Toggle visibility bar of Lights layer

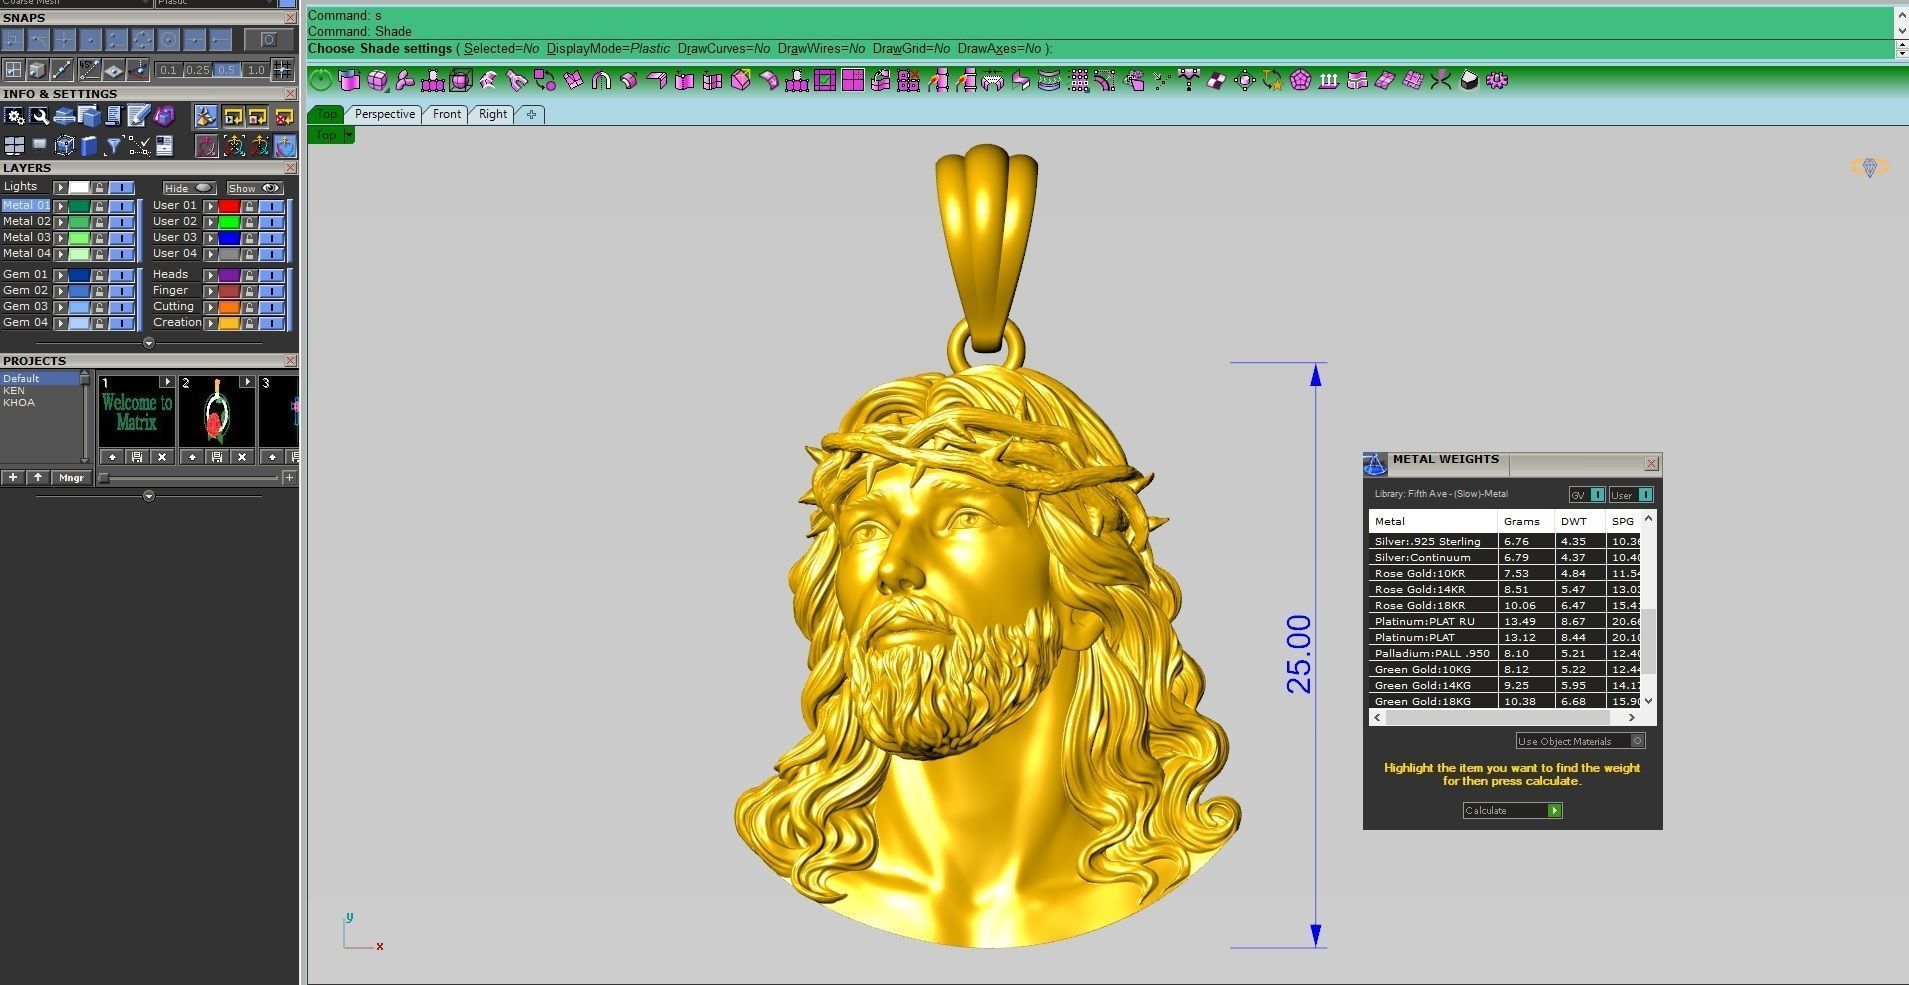pyautogui.click(x=122, y=187)
